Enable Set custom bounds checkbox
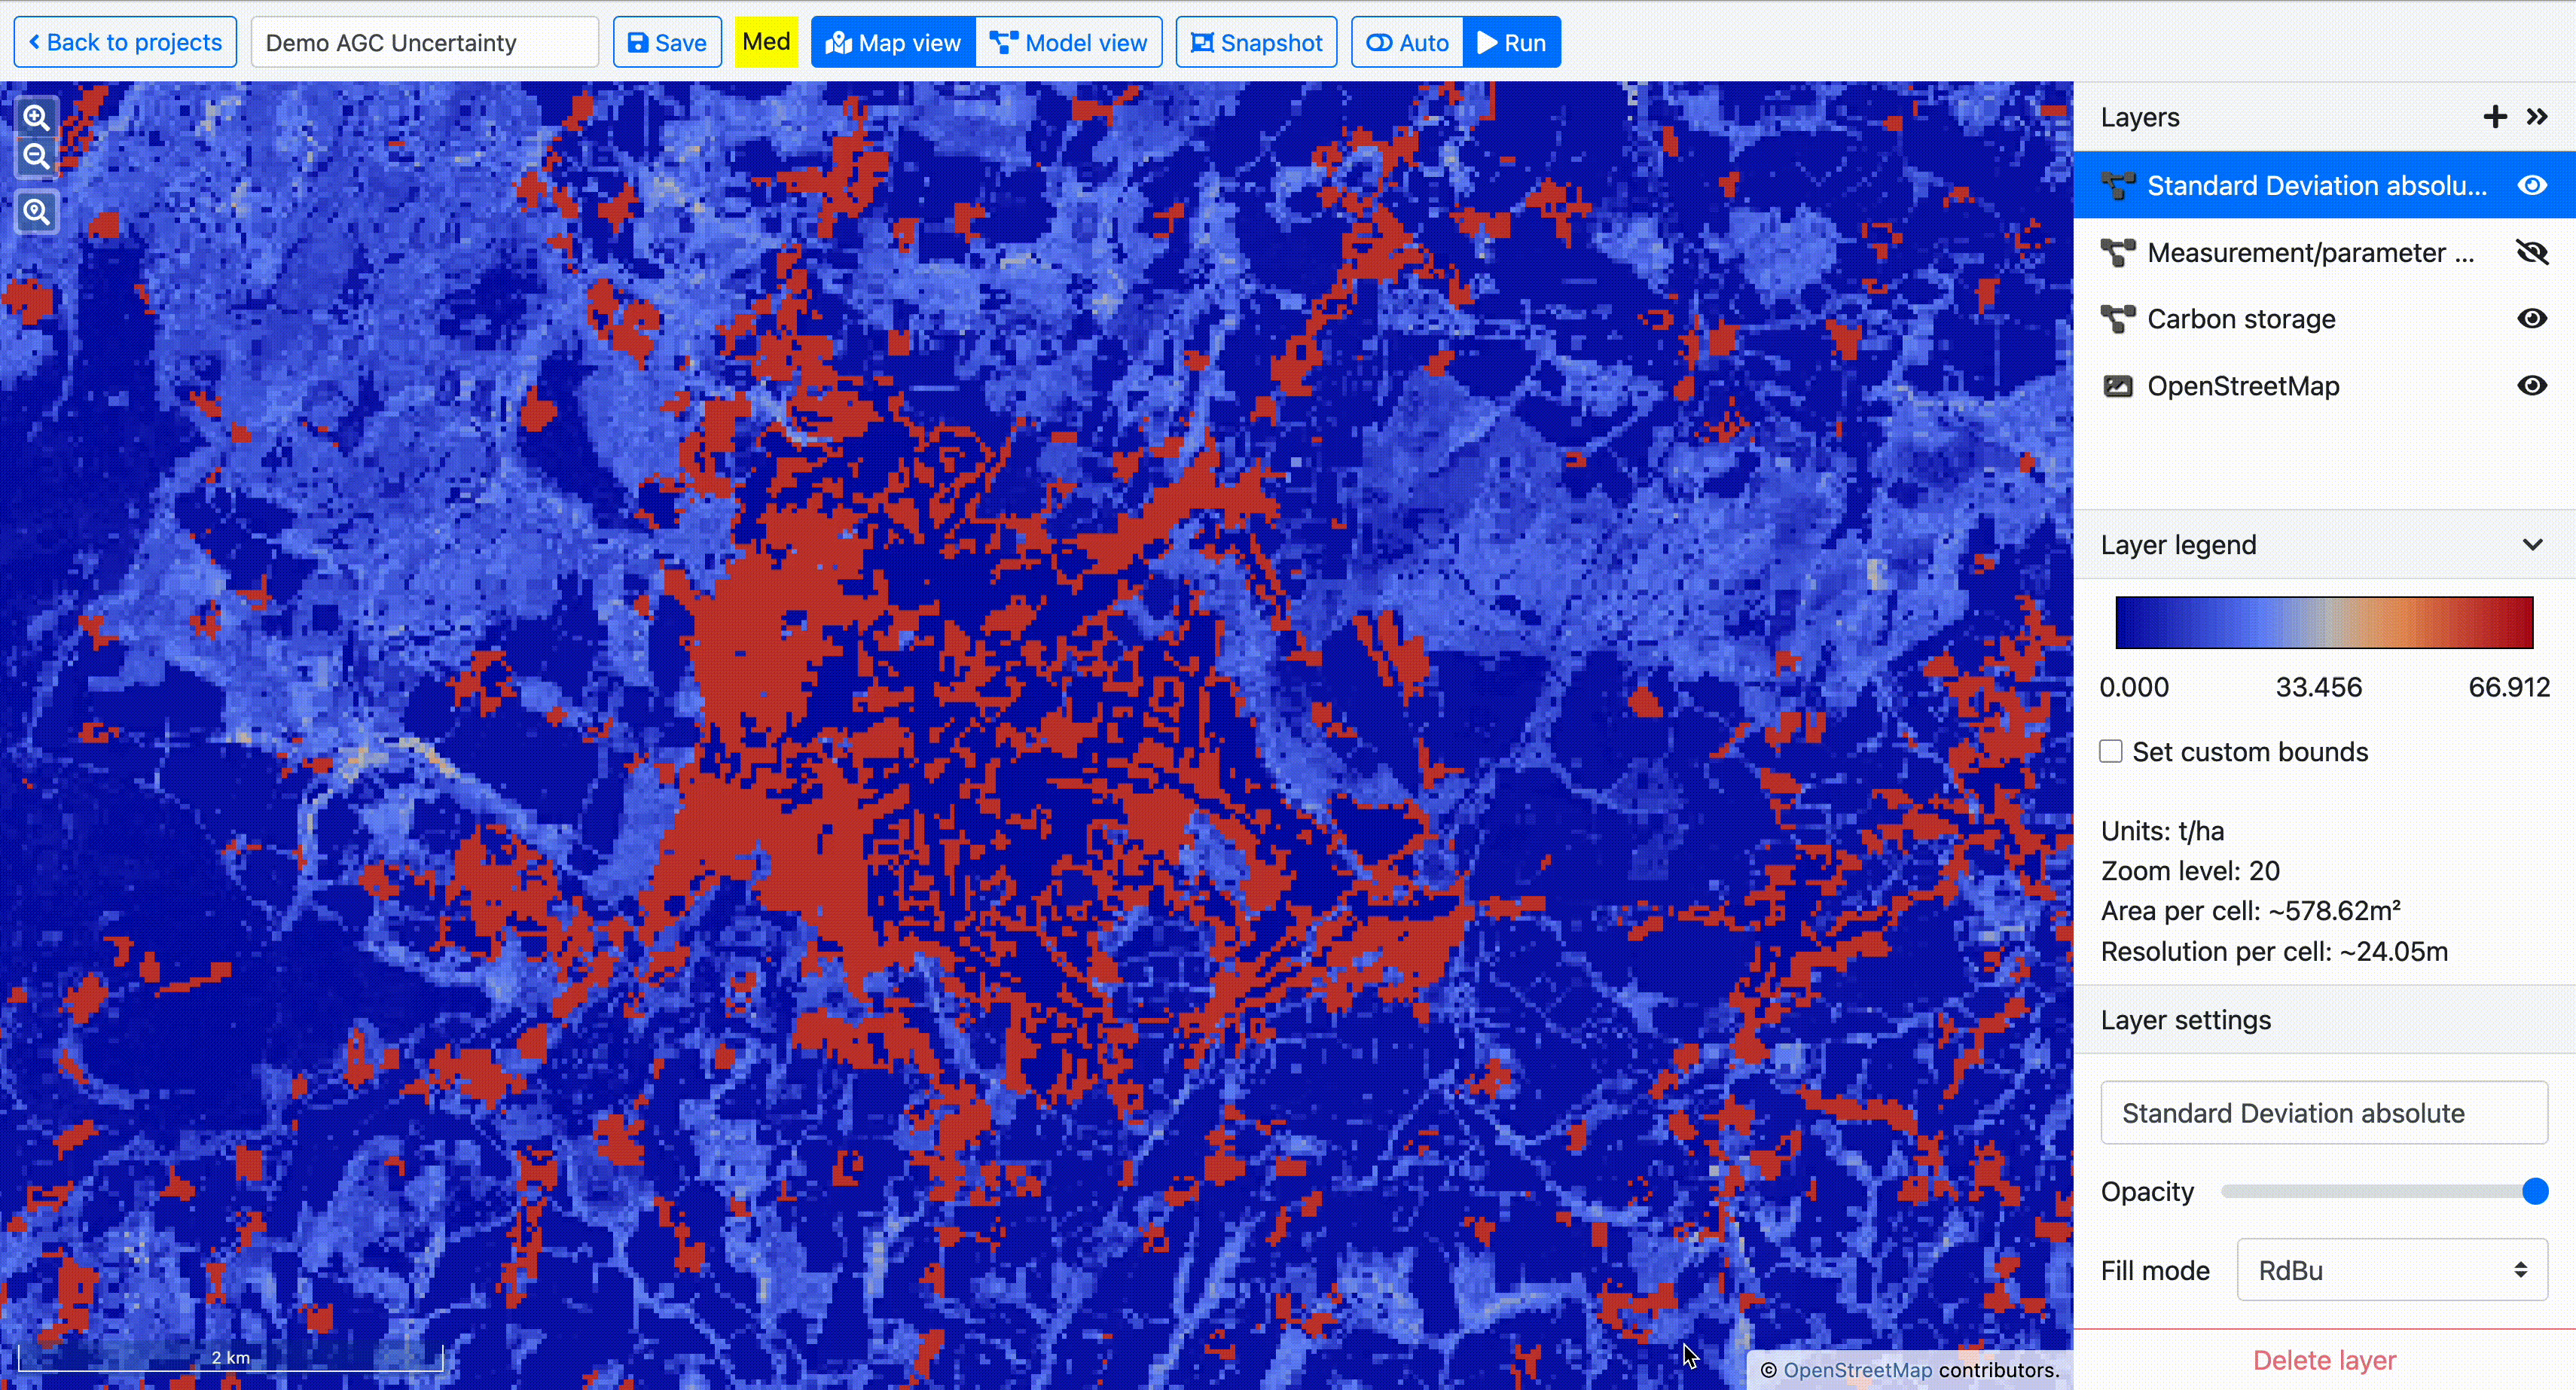This screenshot has height=1390, width=2576. (x=2111, y=751)
